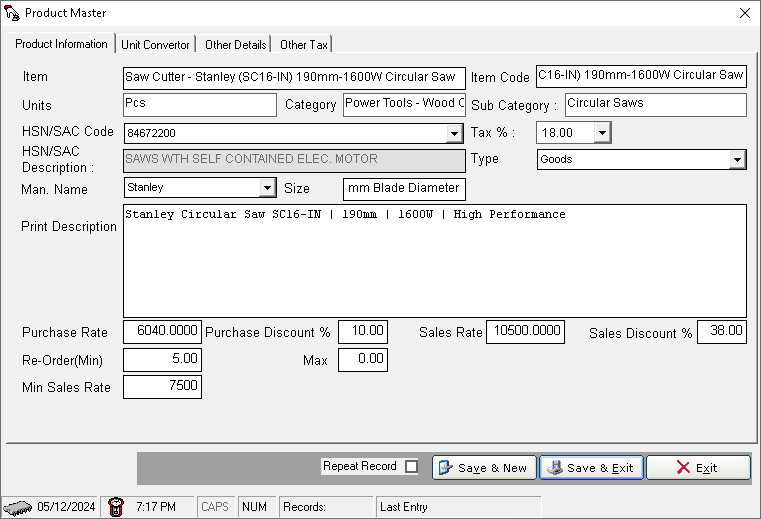Click the HSN/SAC Description greyed field
The image size is (761, 519).
point(294,161)
